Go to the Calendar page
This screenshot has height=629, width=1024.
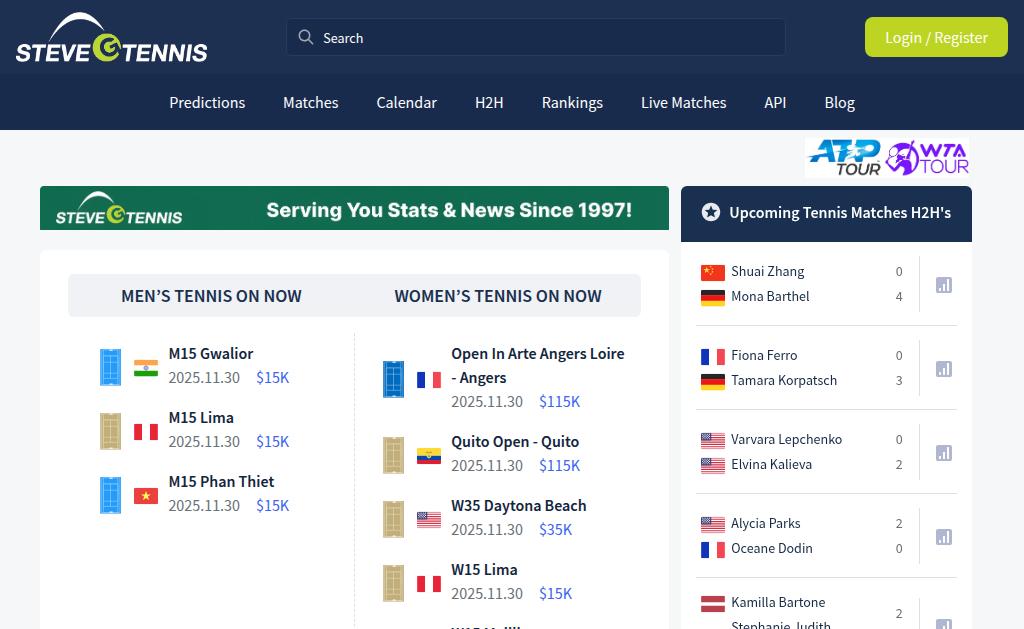click(x=406, y=103)
